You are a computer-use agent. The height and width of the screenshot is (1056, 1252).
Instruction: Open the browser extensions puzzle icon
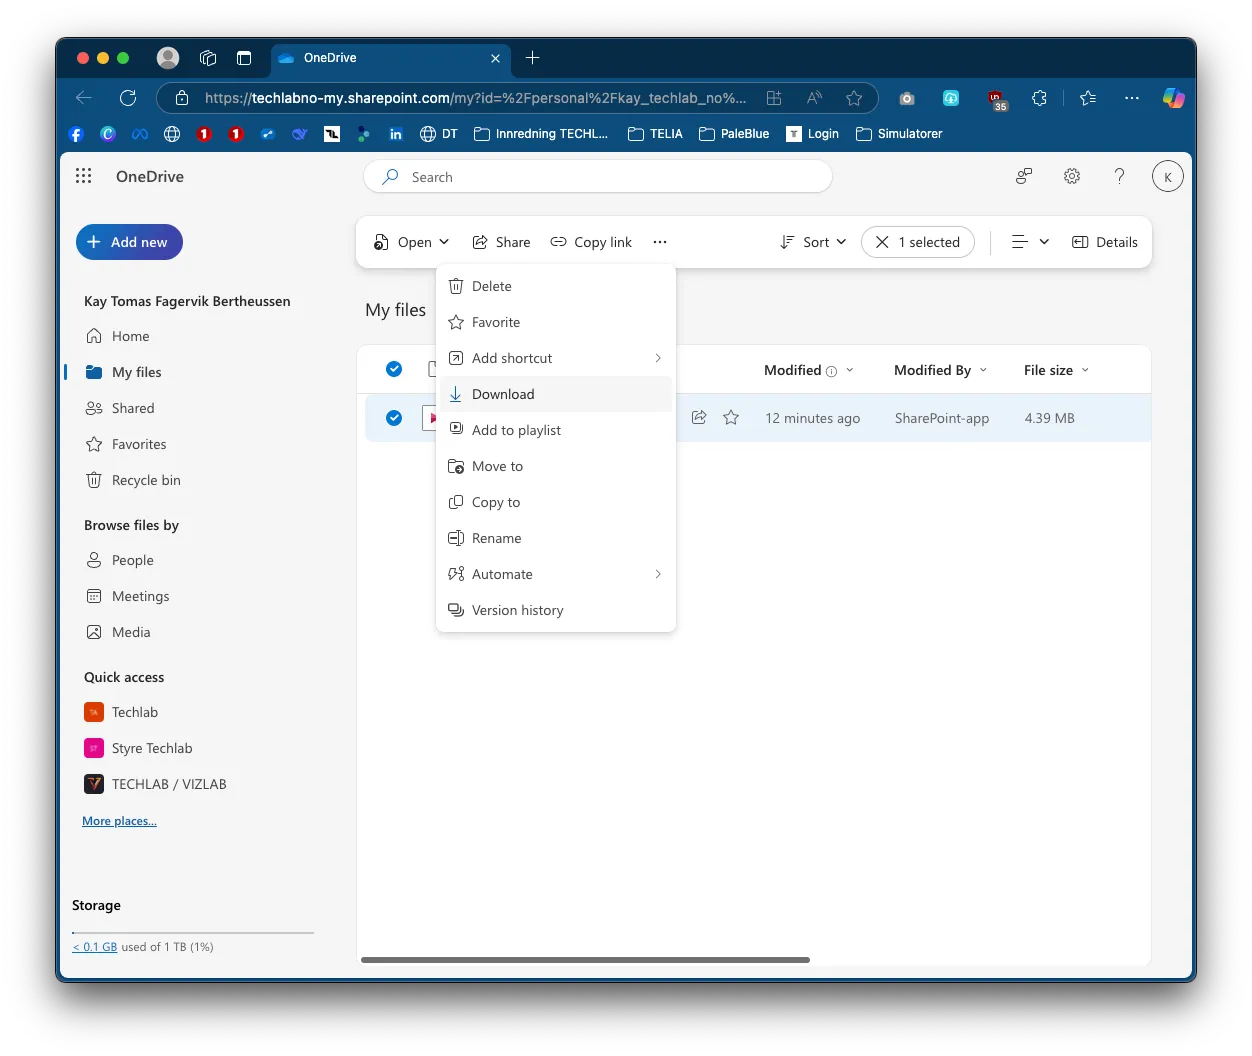pyautogui.click(x=1039, y=98)
